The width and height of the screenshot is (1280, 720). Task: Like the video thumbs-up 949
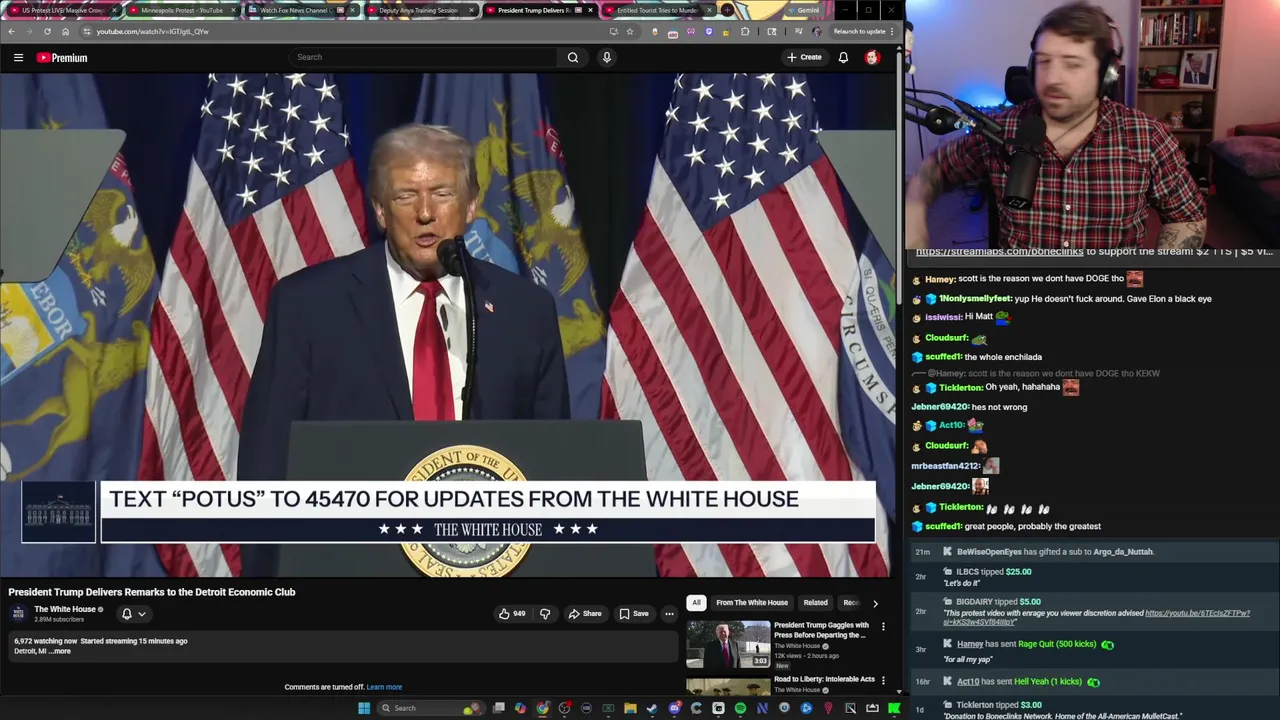(512, 614)
